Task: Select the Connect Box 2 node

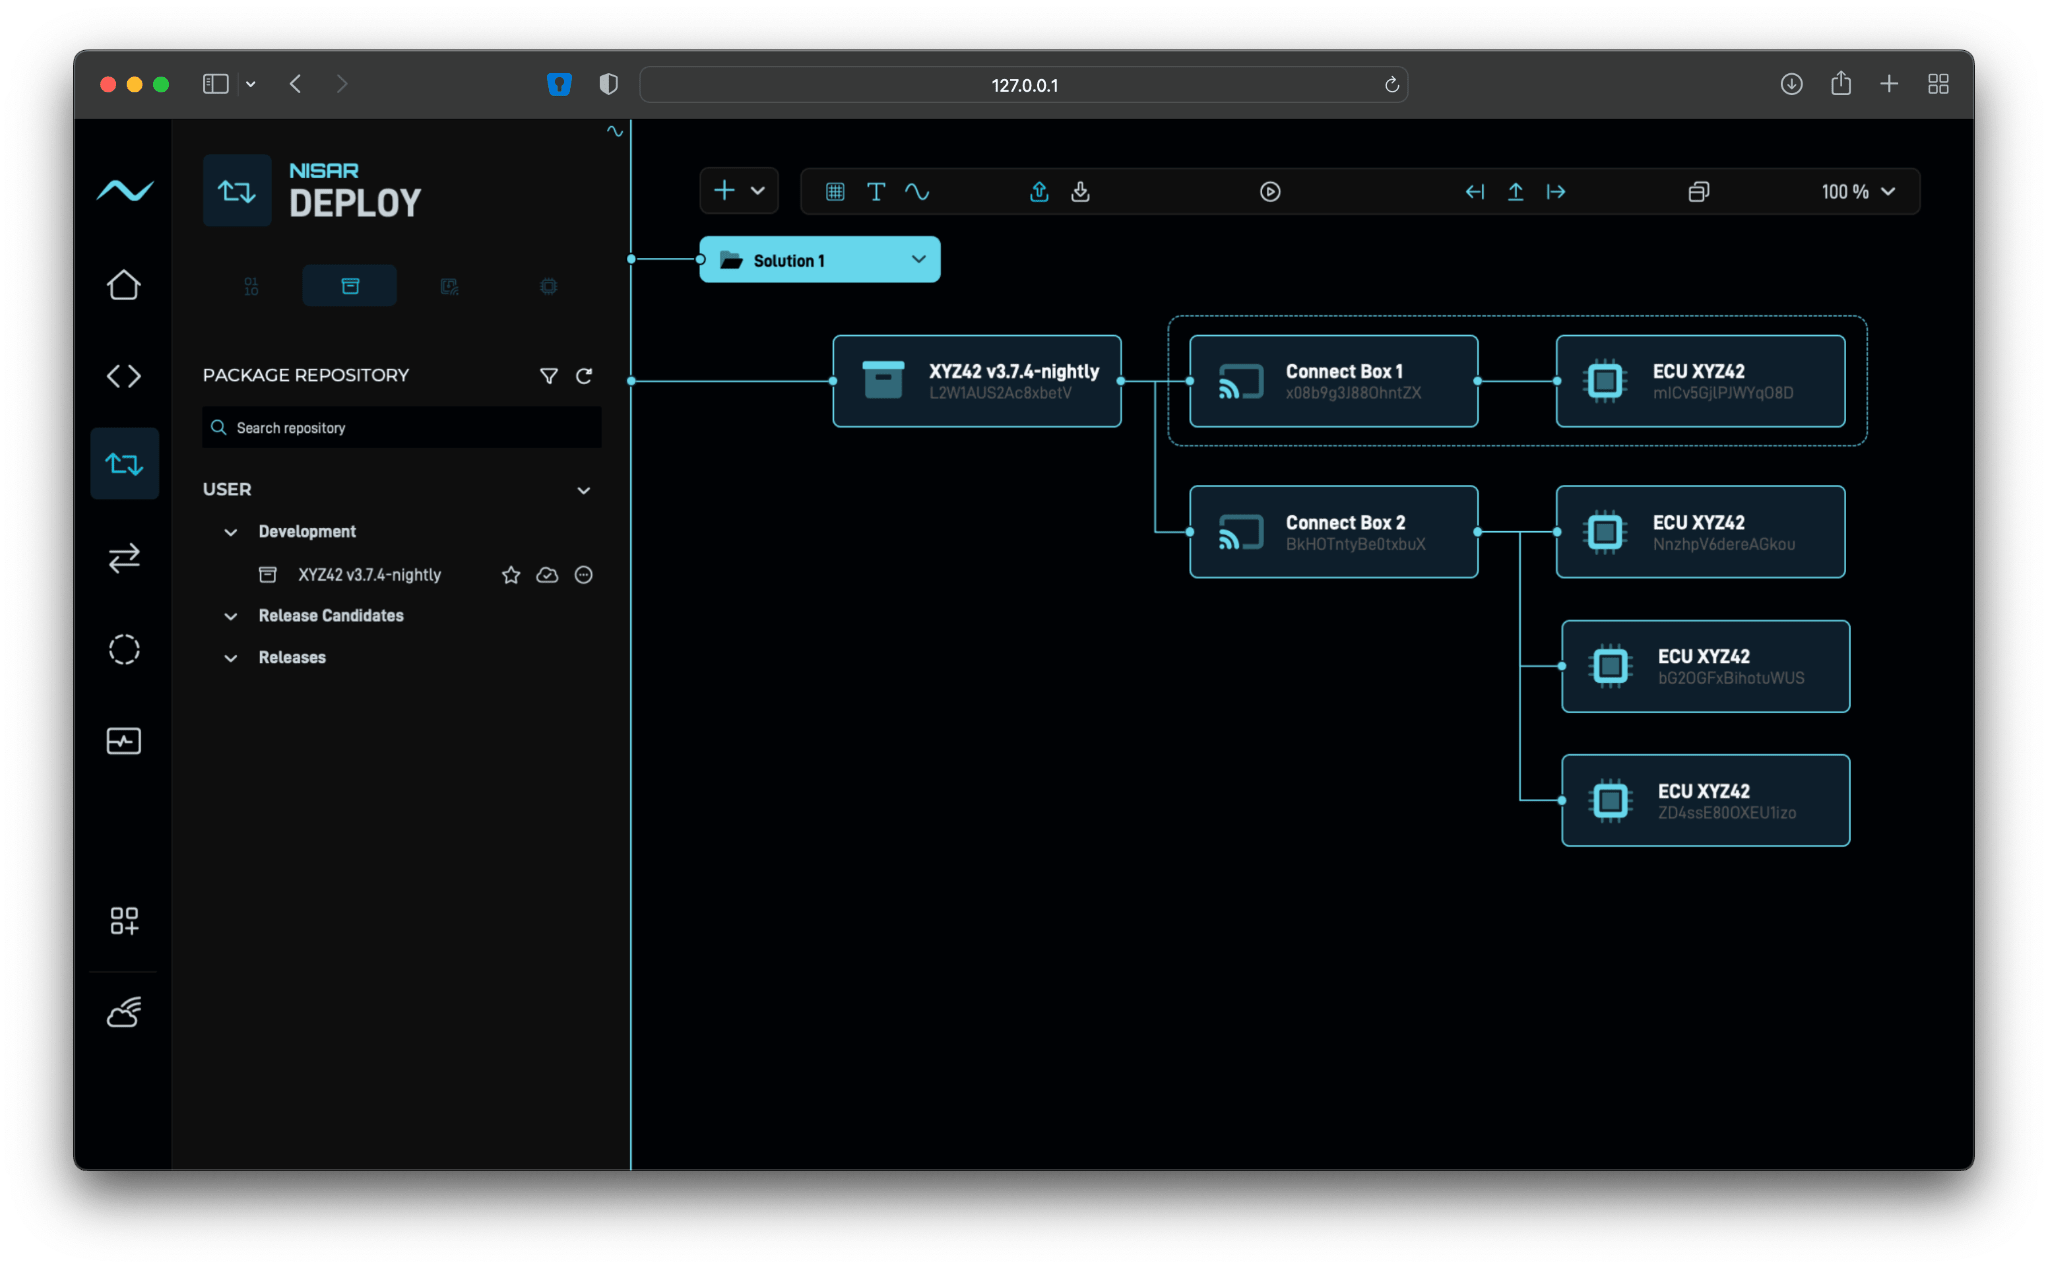Action: 1333,532
